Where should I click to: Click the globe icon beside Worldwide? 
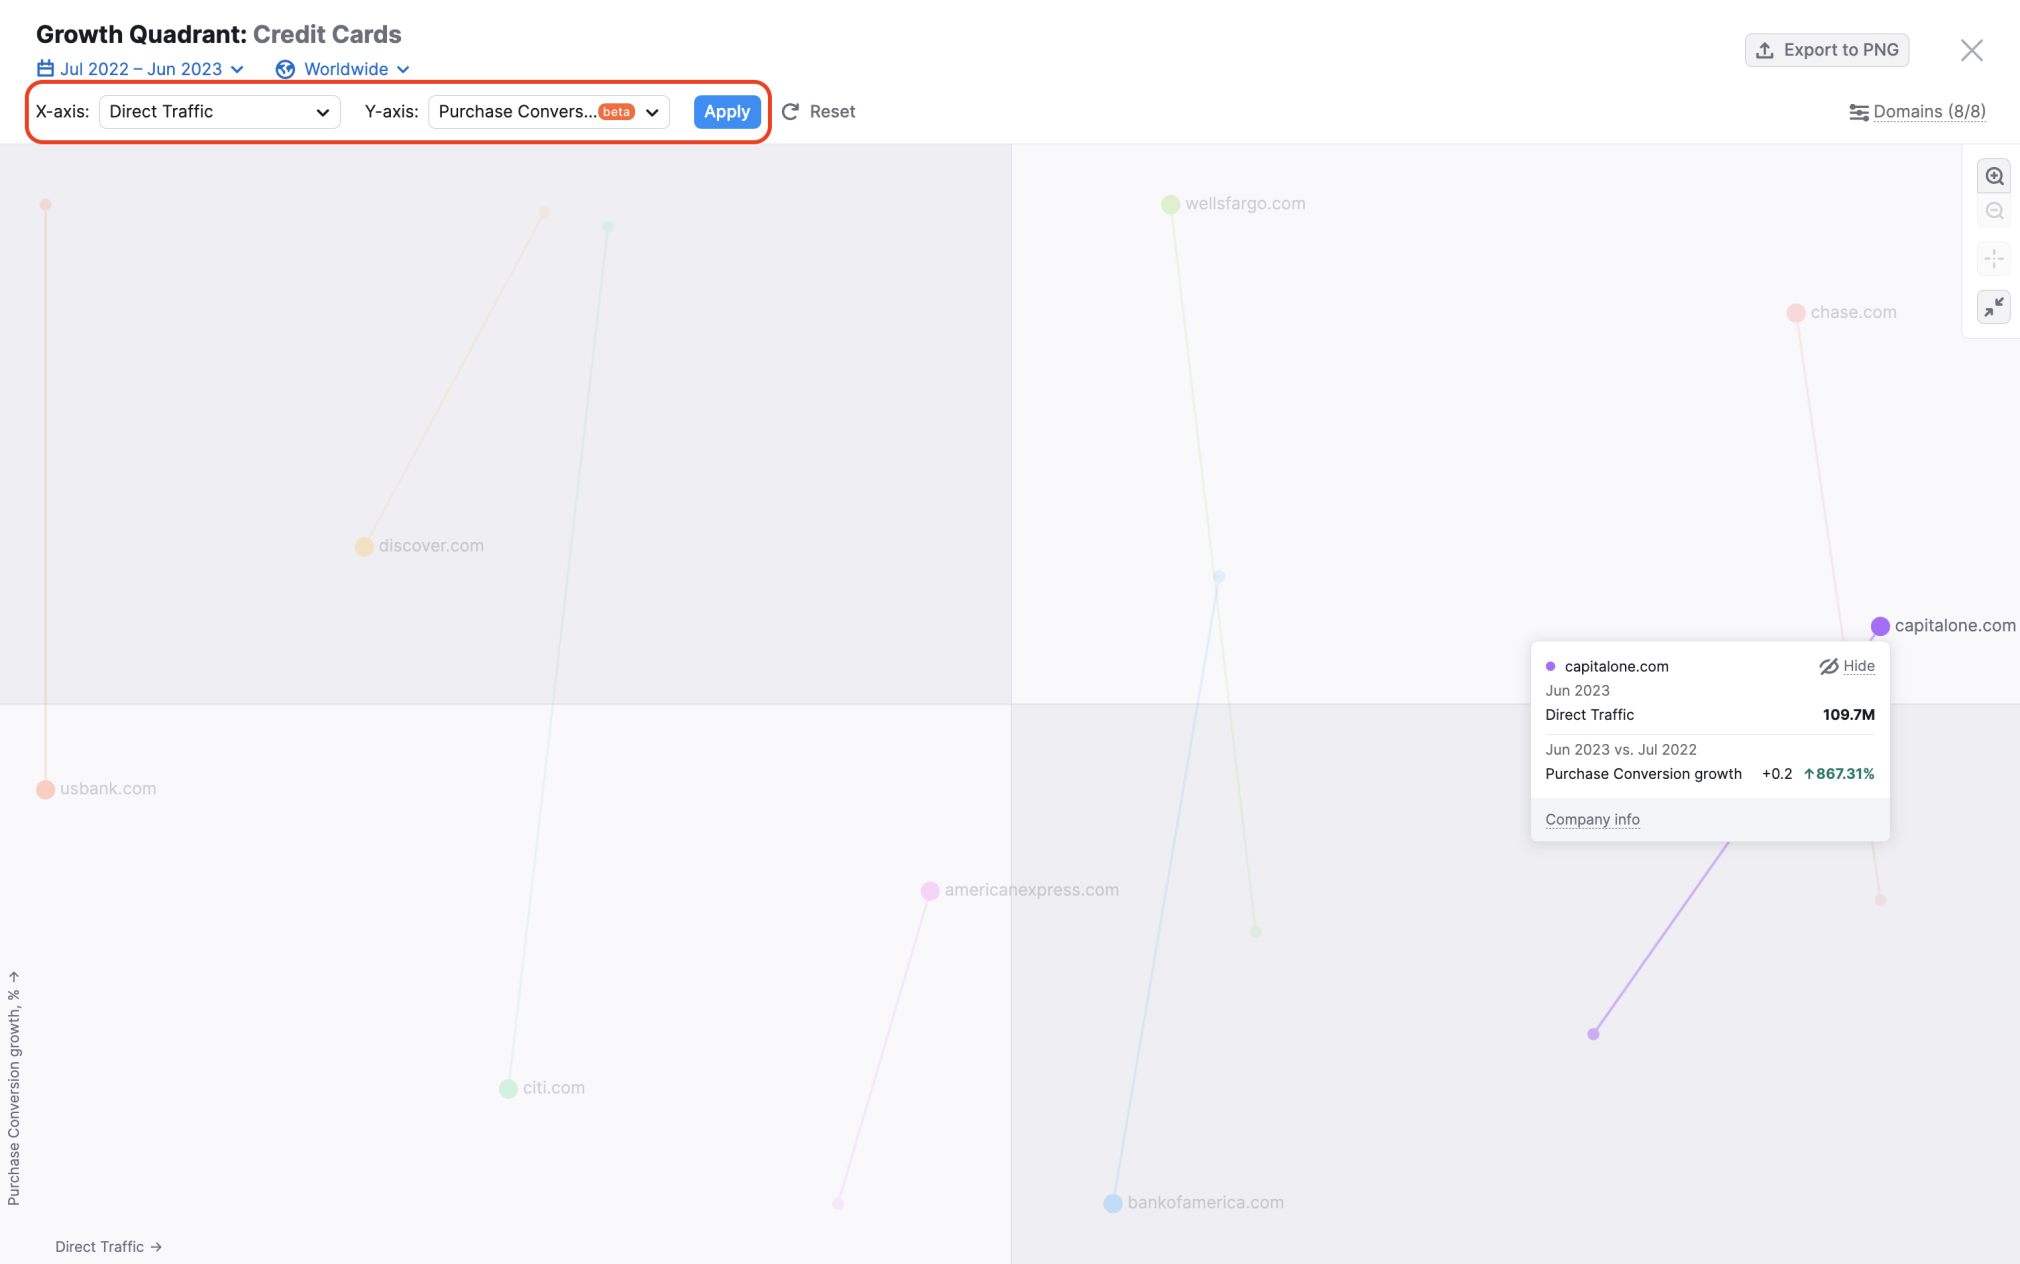(285, 69)
